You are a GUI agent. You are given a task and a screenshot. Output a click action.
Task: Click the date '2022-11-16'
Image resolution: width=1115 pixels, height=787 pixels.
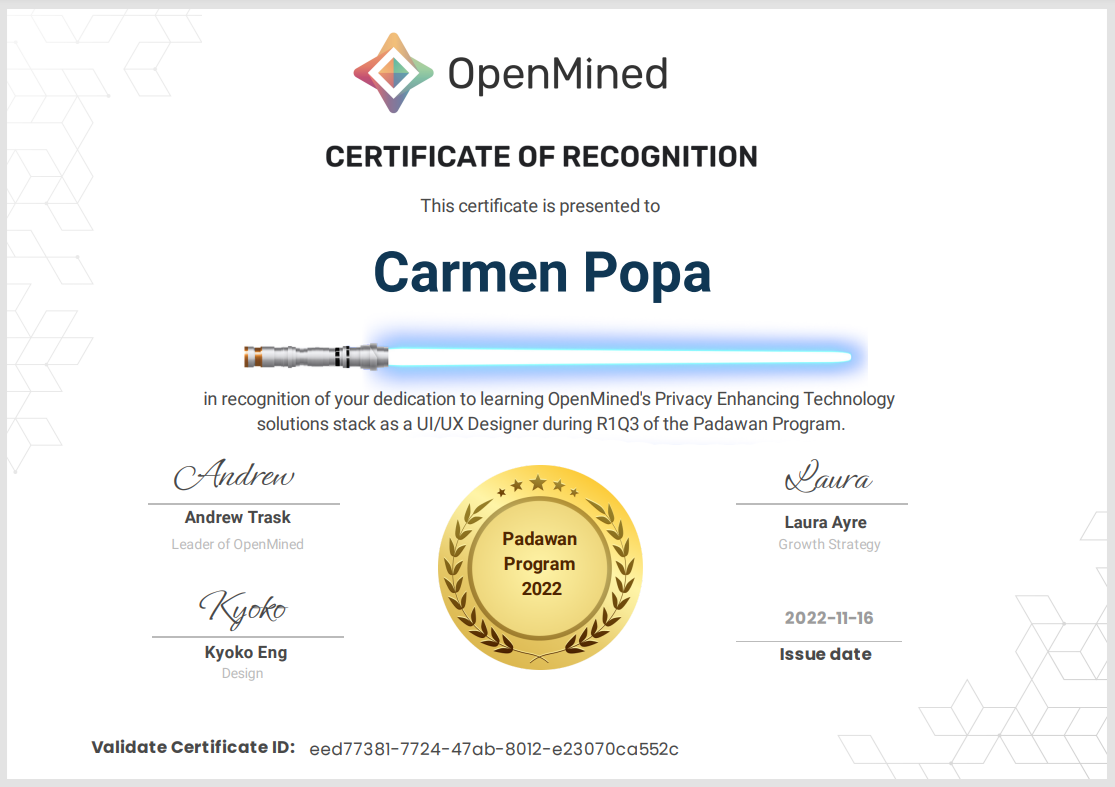[x=829, y=619]
